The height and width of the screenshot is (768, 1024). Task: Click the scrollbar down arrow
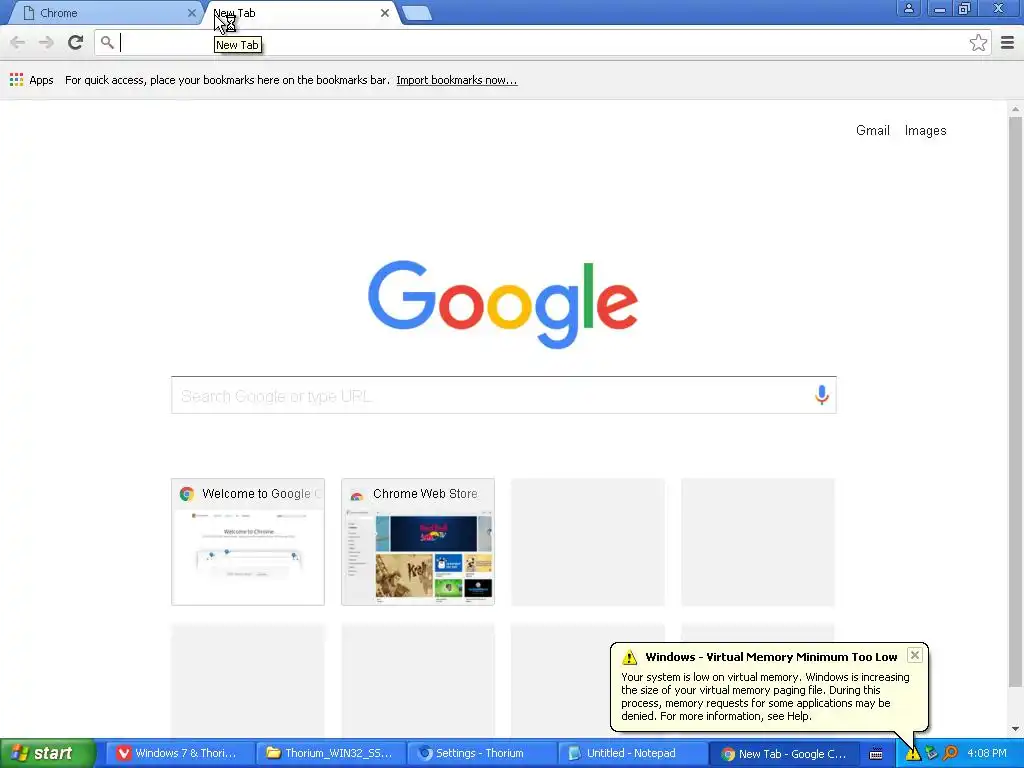(x=1015, y=728)
